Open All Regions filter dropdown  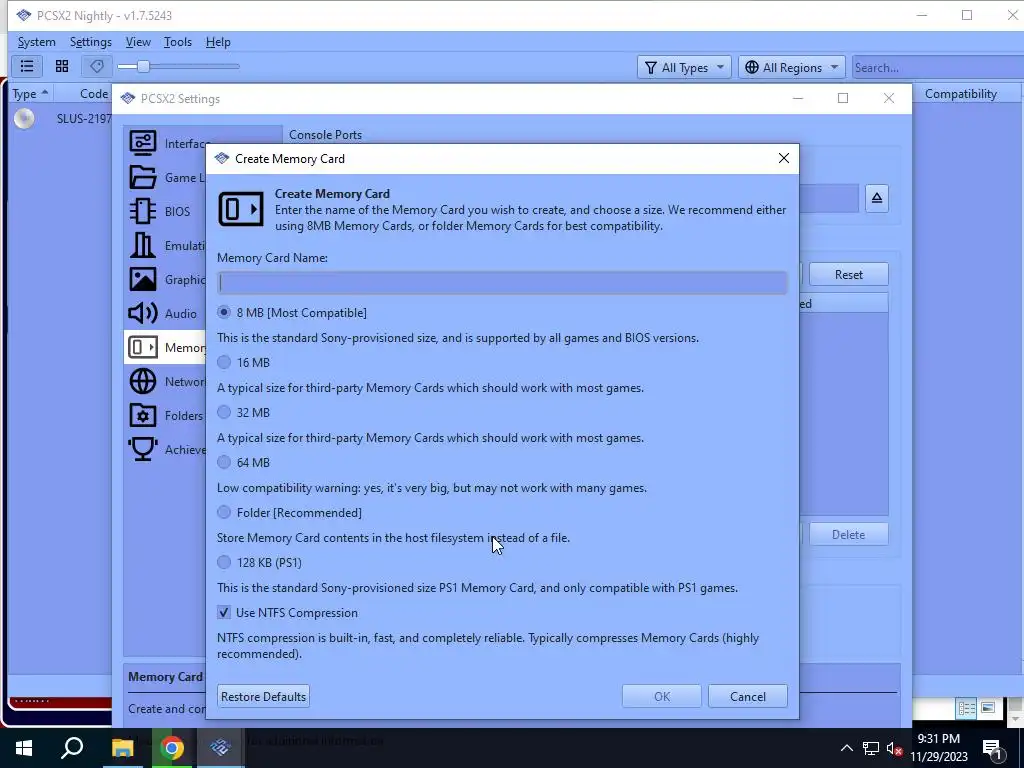pyautogui.click(x=792, y=67)
